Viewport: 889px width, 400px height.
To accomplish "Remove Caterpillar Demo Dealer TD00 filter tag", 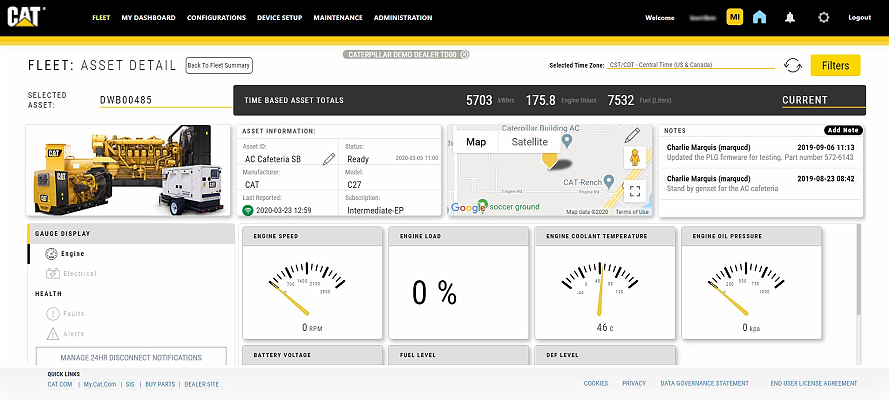I will (464, 54).
